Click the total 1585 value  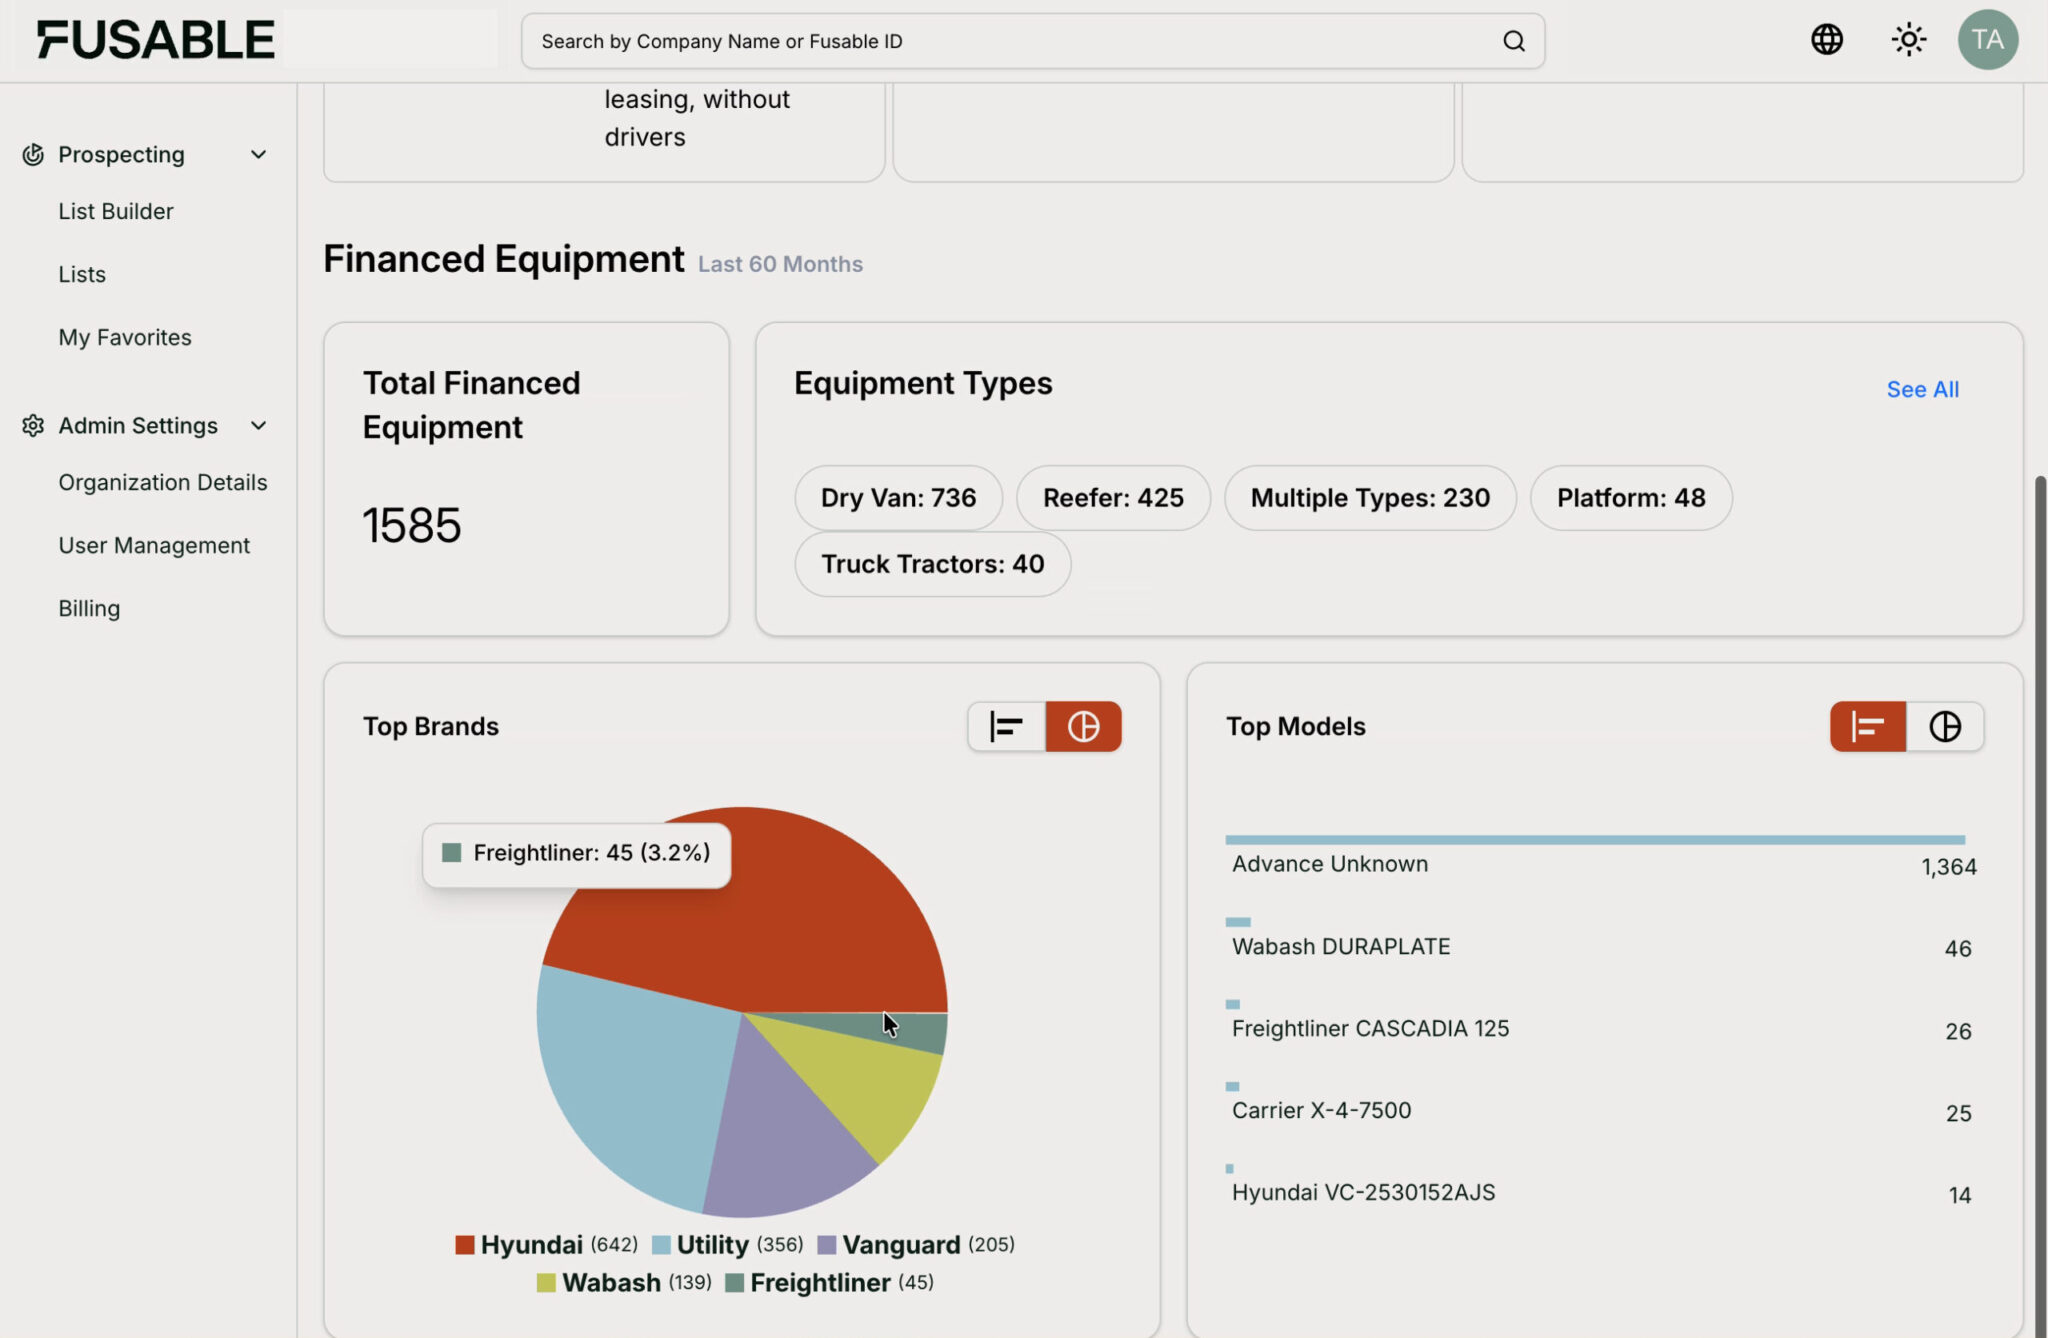[412, 525]
